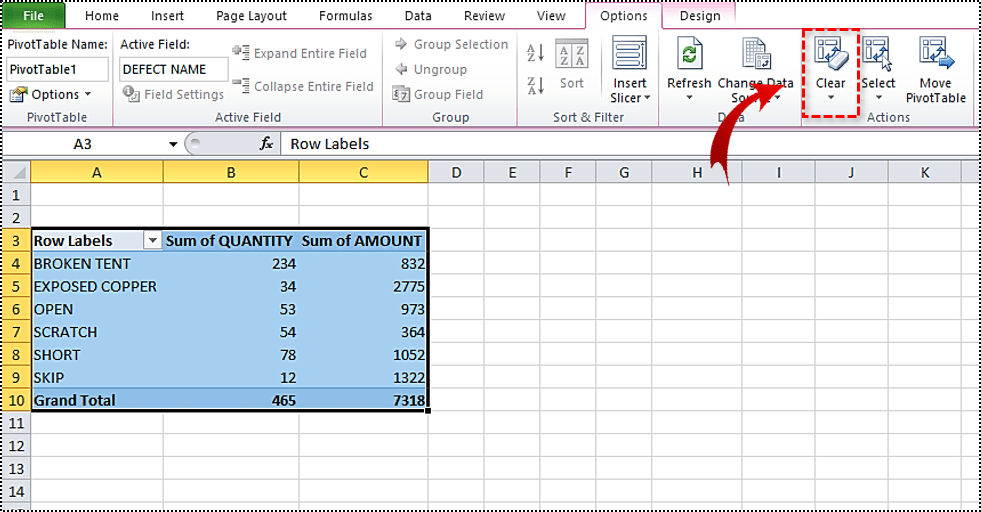Open the PivotTable Options dropdown
981x512 pixels.
pyautogui.click(x=50, y=94)
